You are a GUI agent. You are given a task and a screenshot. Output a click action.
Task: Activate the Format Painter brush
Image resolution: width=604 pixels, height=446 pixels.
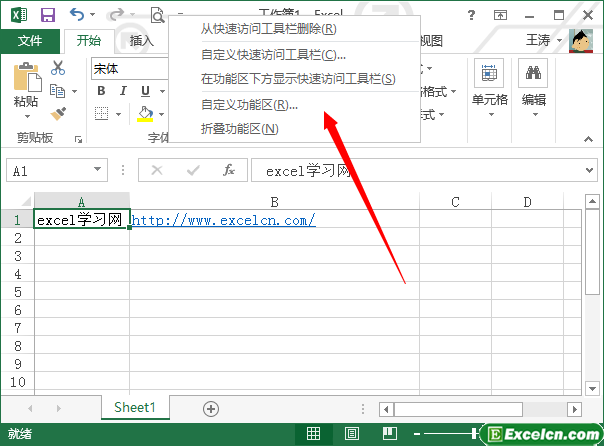(59, 114)
